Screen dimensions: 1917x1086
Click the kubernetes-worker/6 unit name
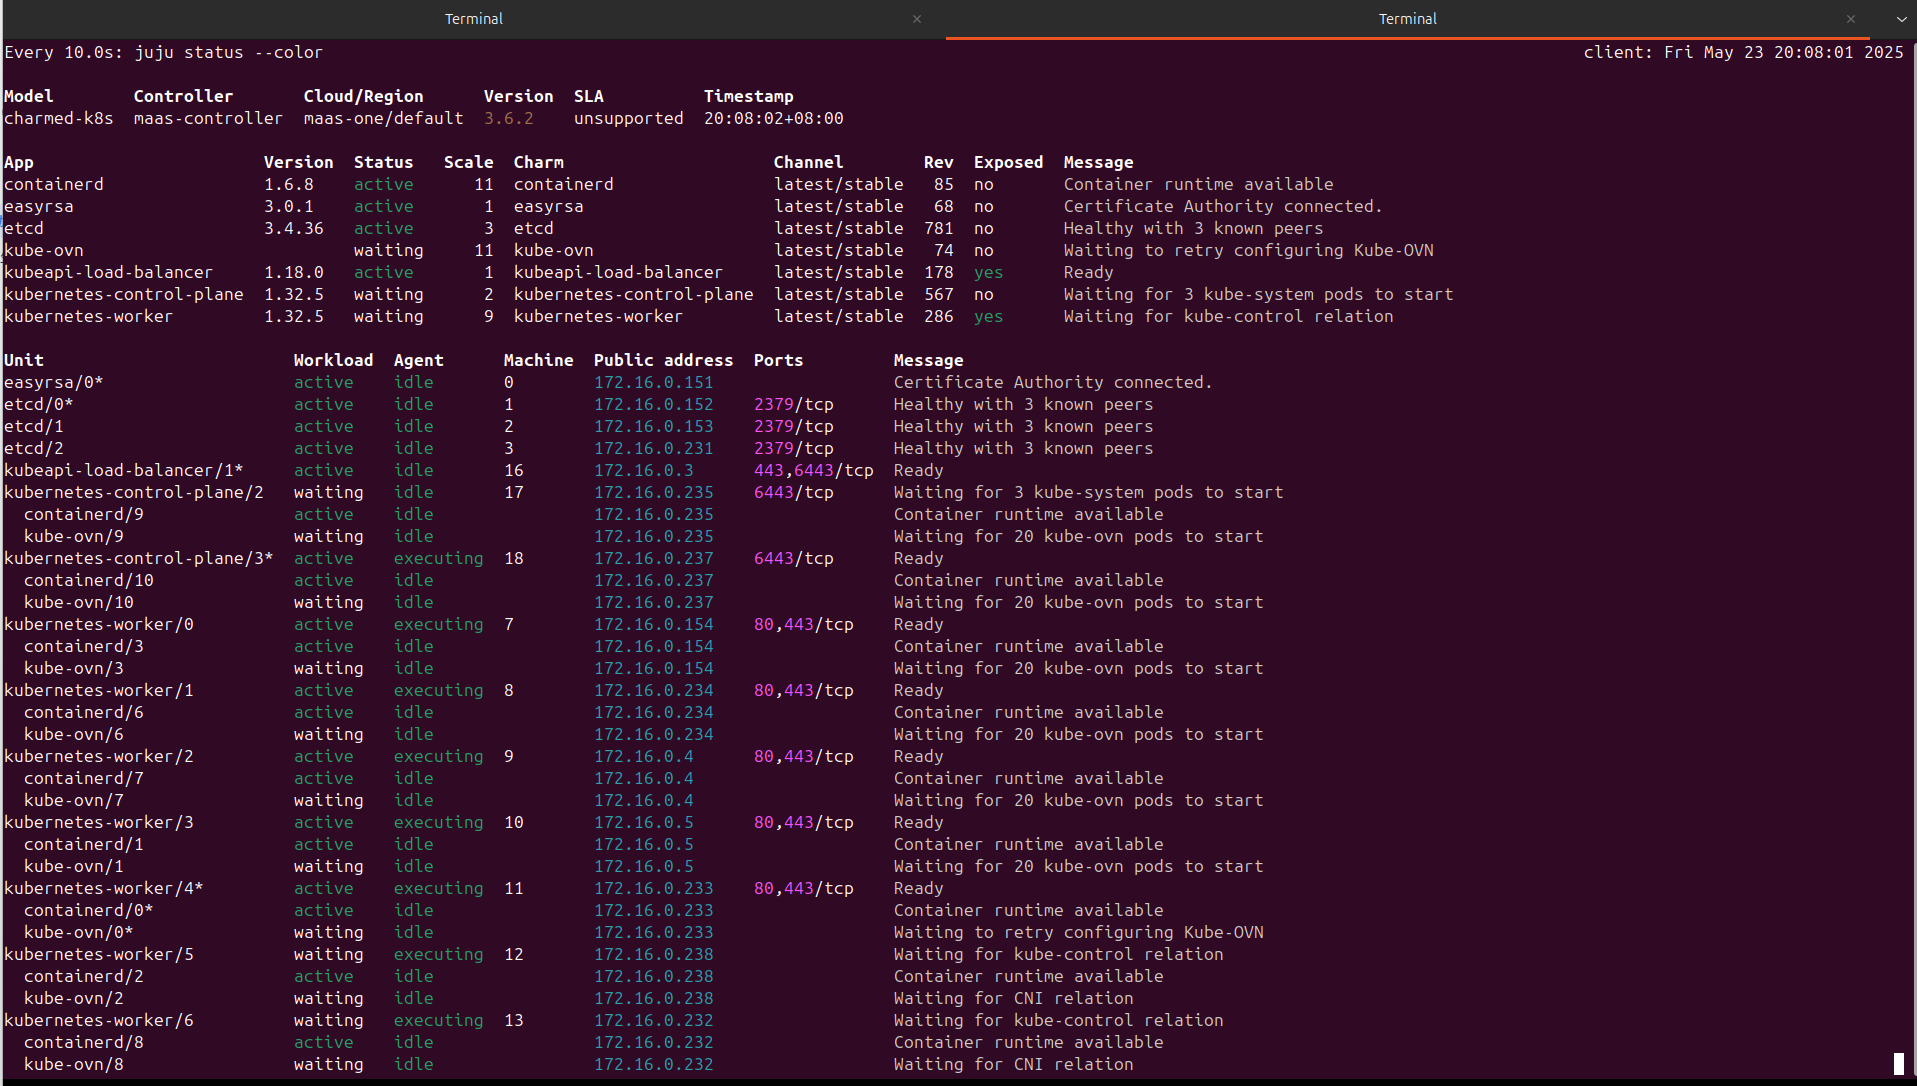[x=99, y=1020]
